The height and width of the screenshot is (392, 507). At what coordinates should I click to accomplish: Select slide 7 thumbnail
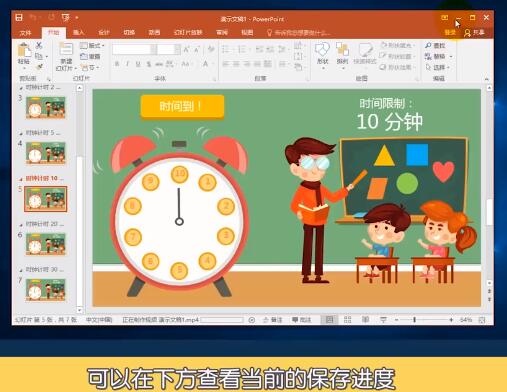[x=46, y=290]
